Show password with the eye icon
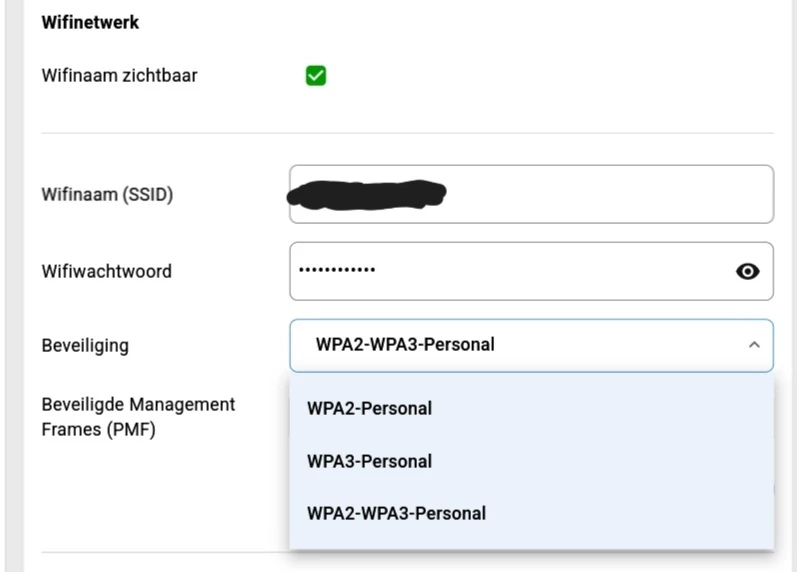This screenshot has width=797, height=572. coord(747,271)
